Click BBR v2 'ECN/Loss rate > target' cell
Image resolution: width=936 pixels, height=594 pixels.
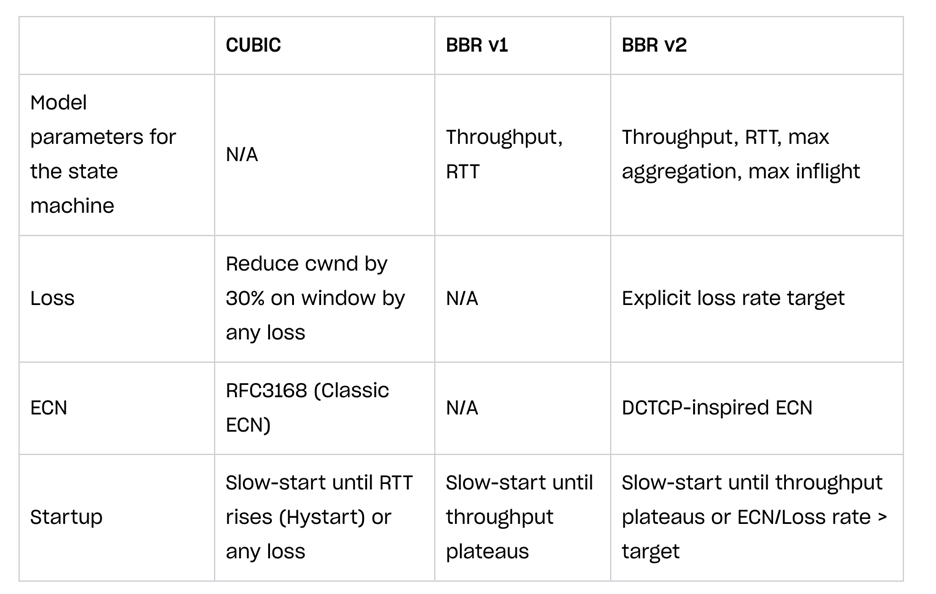tap(754, 517)
